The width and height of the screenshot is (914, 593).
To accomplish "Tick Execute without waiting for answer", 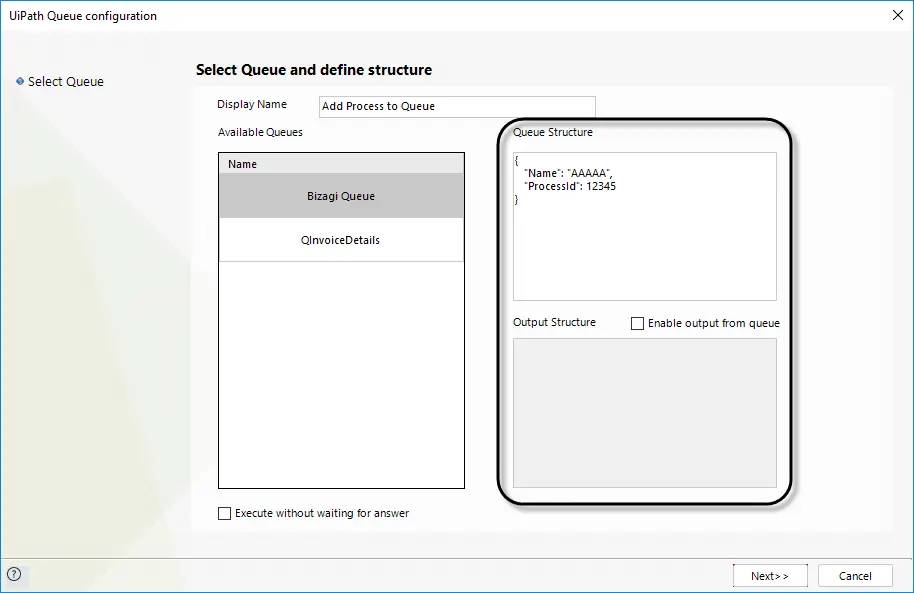I will 224,513.
